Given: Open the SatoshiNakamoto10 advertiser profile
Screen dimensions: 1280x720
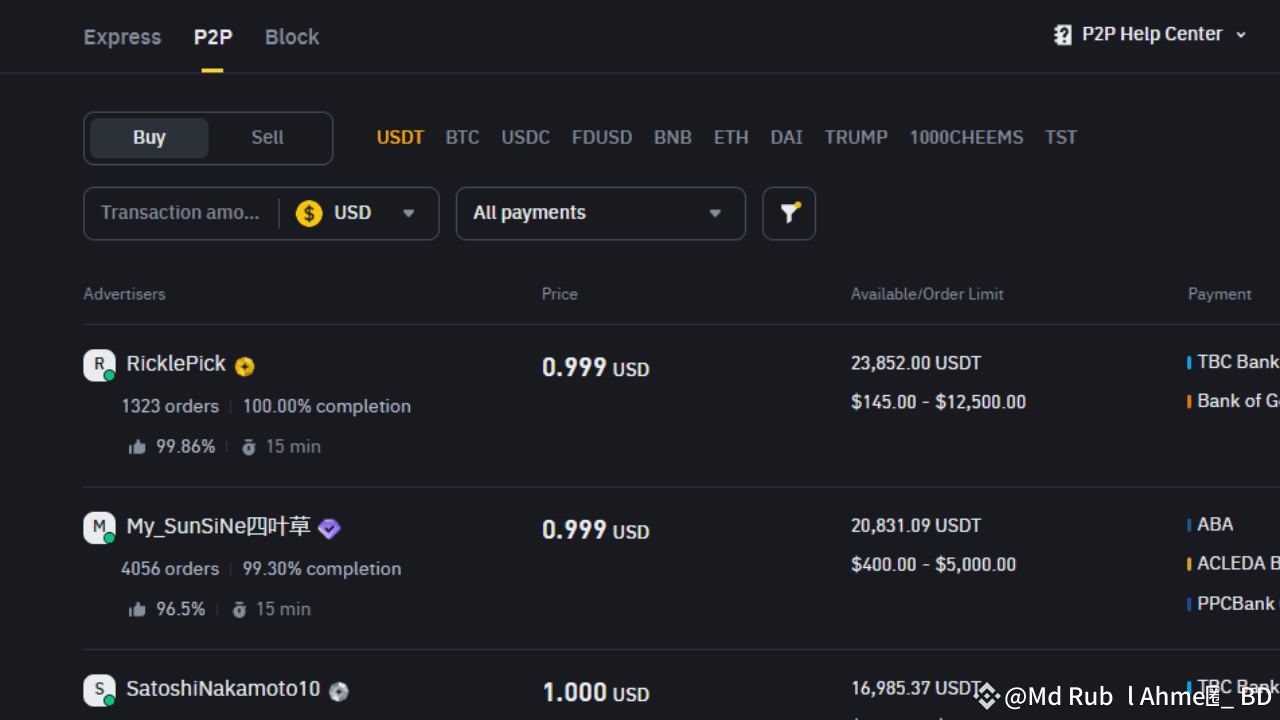Looking at the screenshot, I should click(223, 689).
